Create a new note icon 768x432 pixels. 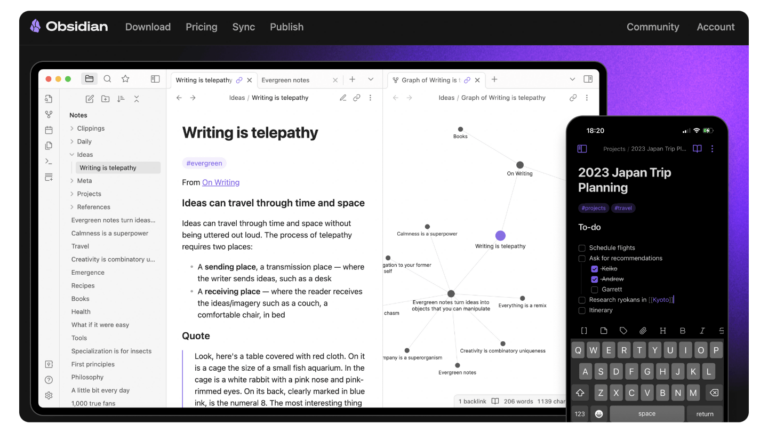[89, 99]
